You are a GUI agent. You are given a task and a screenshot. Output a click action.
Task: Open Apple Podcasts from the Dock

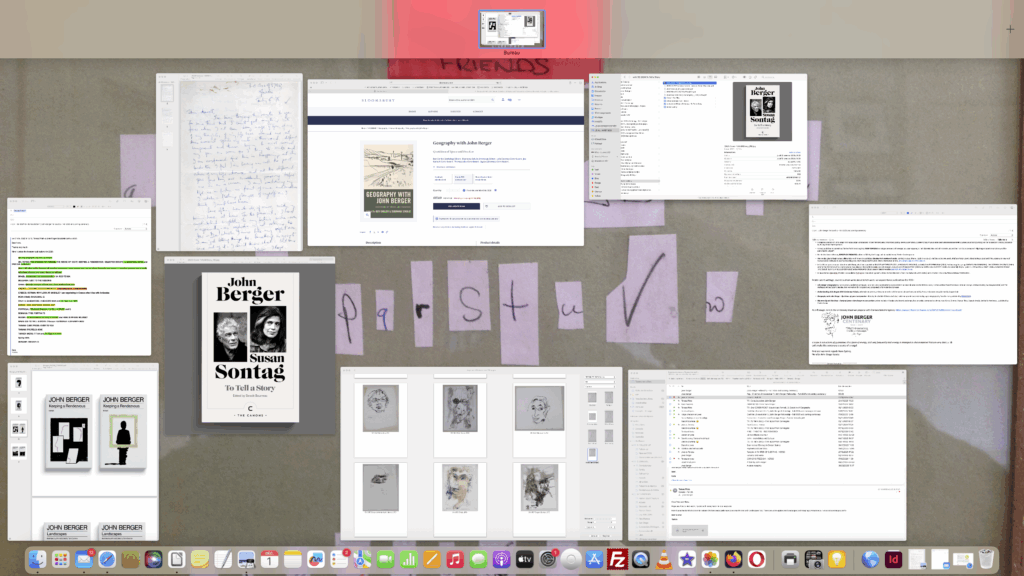(501, 559)
